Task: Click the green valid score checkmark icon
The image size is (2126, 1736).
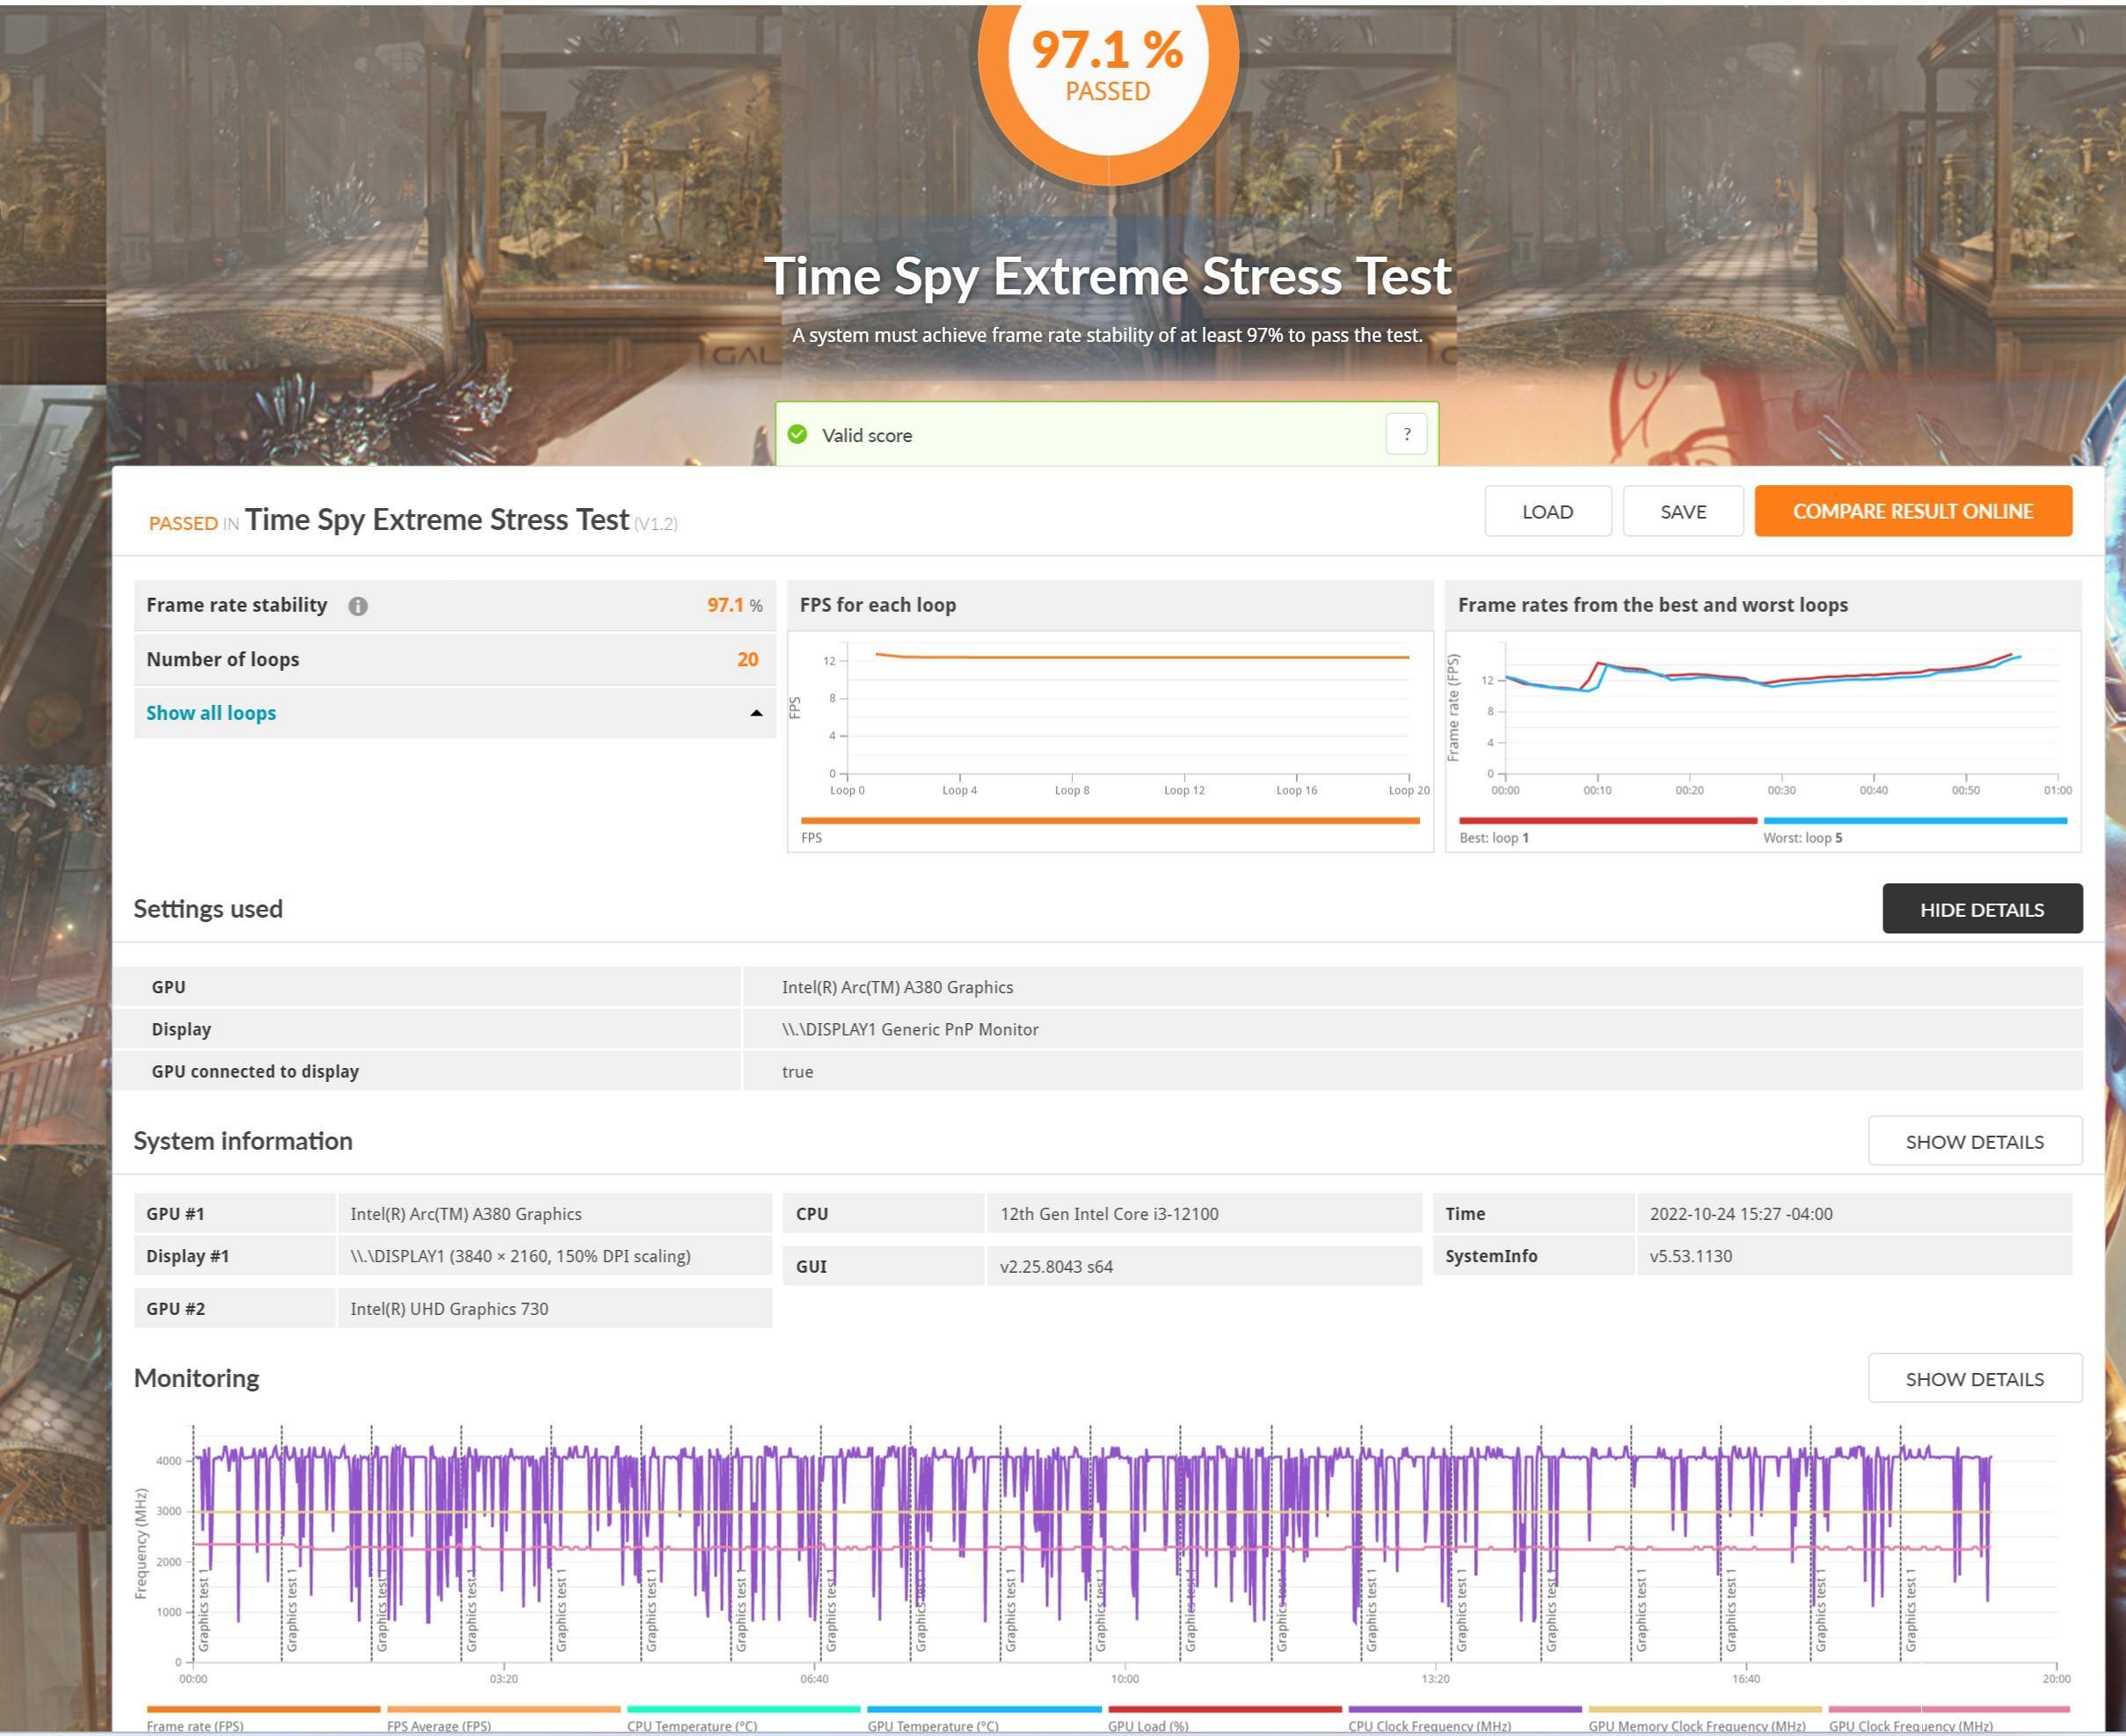Action: click(x=797, y=434)
